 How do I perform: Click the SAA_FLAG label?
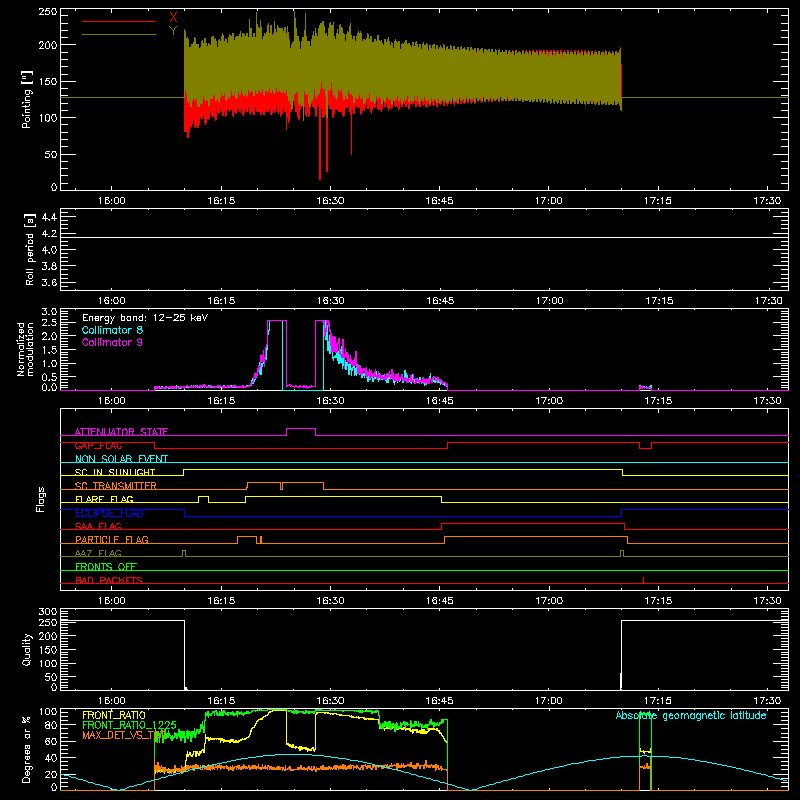(98, 526)
